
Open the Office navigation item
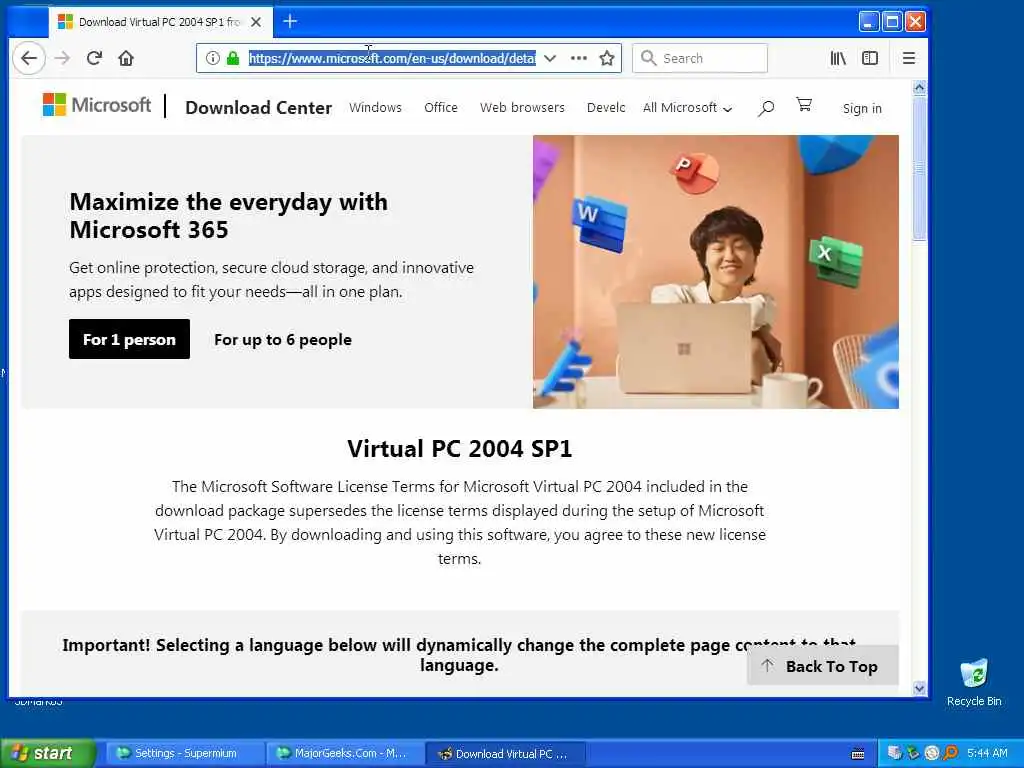441,107
